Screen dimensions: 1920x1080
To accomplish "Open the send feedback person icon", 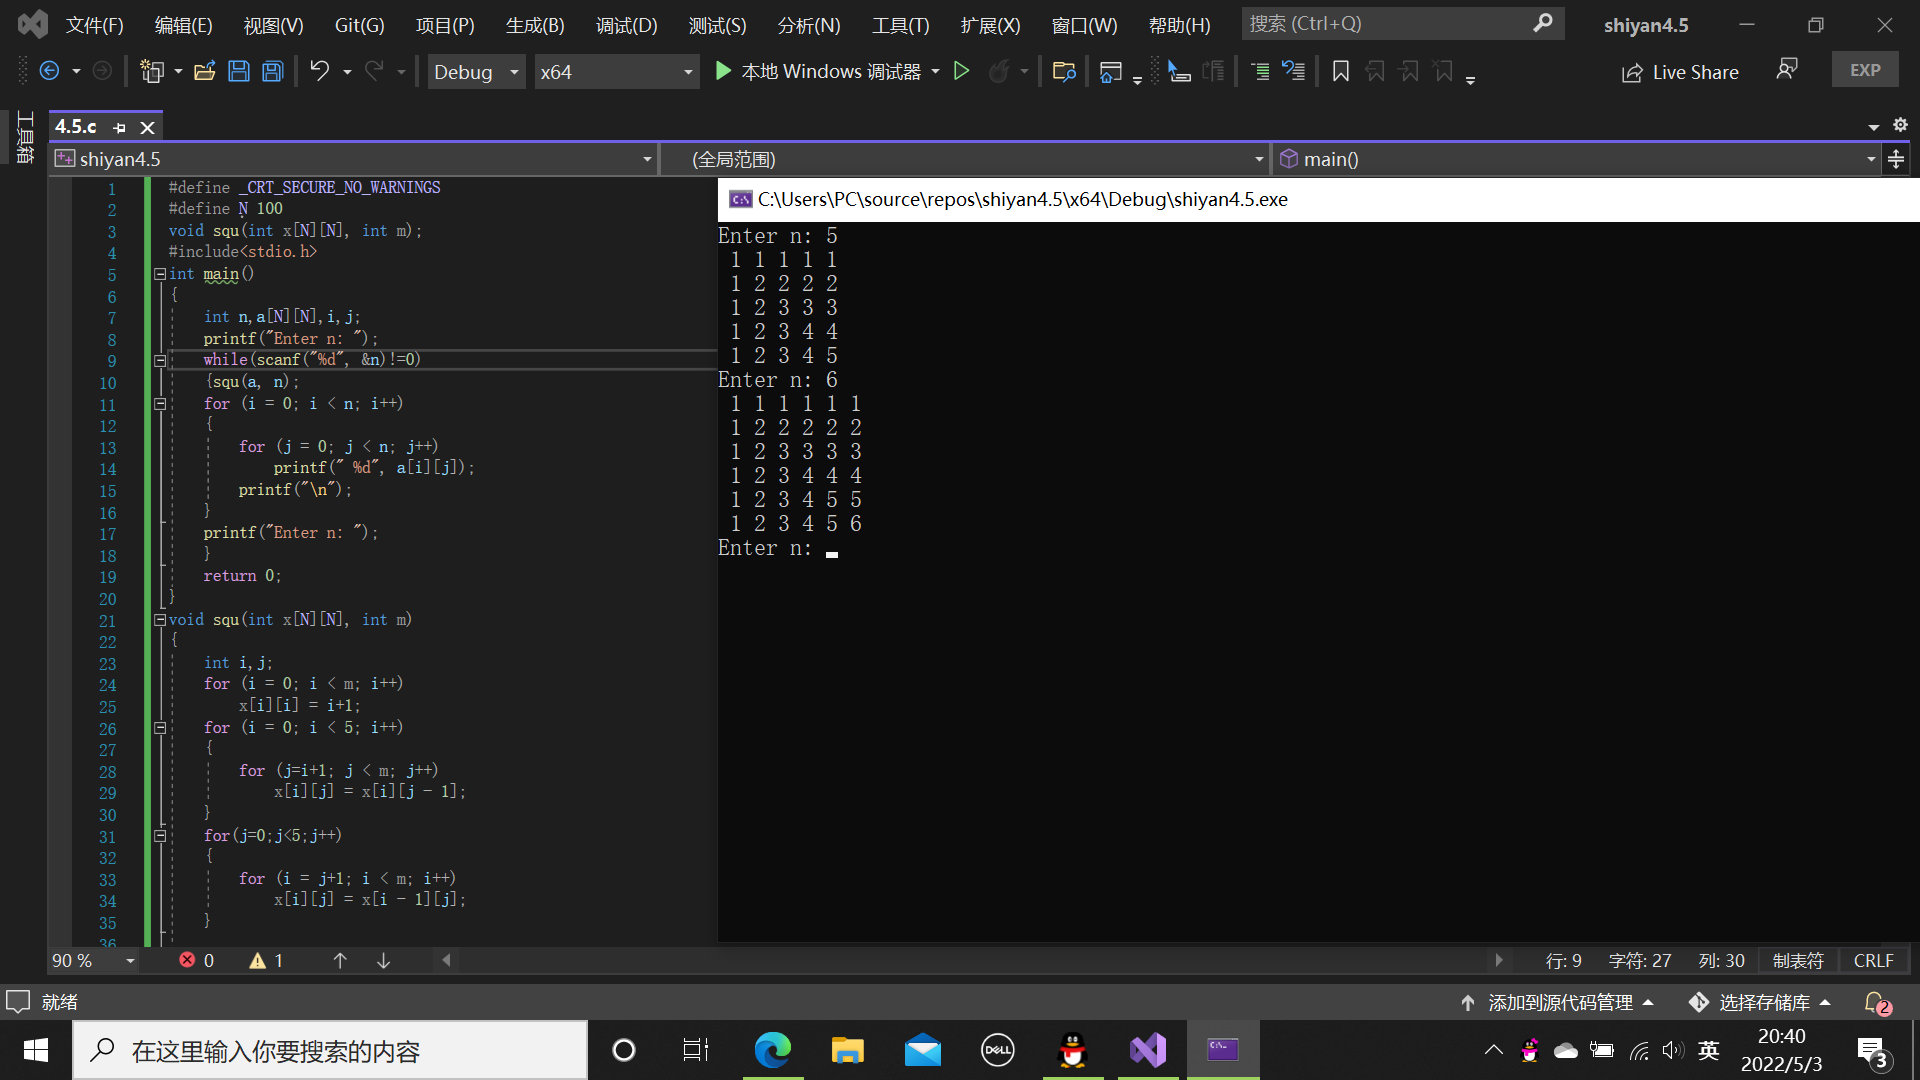I will click(x=1786, y=69).
